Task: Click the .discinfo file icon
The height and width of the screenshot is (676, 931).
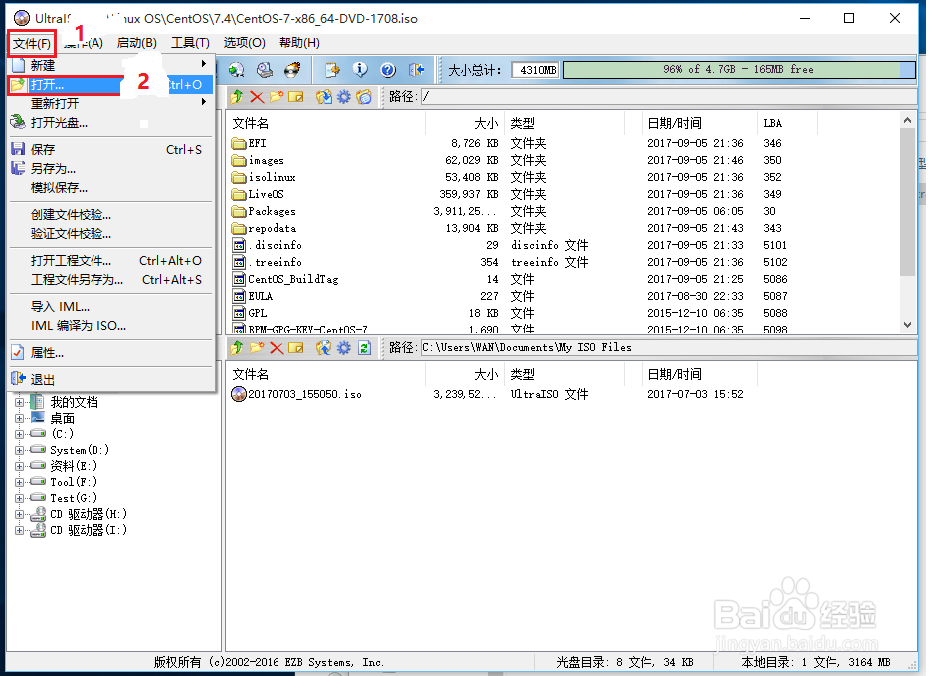Action: click(239, 245)
